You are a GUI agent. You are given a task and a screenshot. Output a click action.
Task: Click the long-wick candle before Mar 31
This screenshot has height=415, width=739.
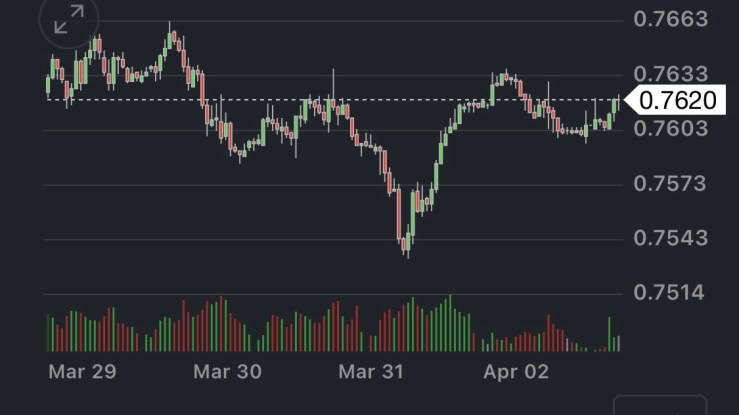pyautogui.click(x=333, y=95)
